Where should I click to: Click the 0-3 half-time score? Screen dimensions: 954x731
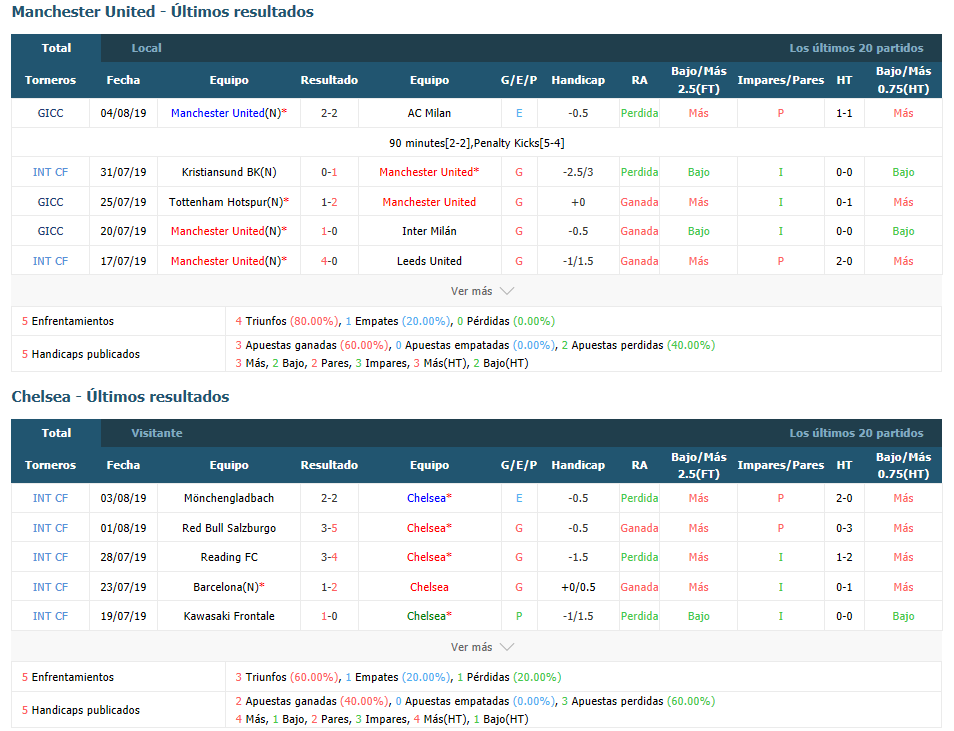(x=844, y=528)
